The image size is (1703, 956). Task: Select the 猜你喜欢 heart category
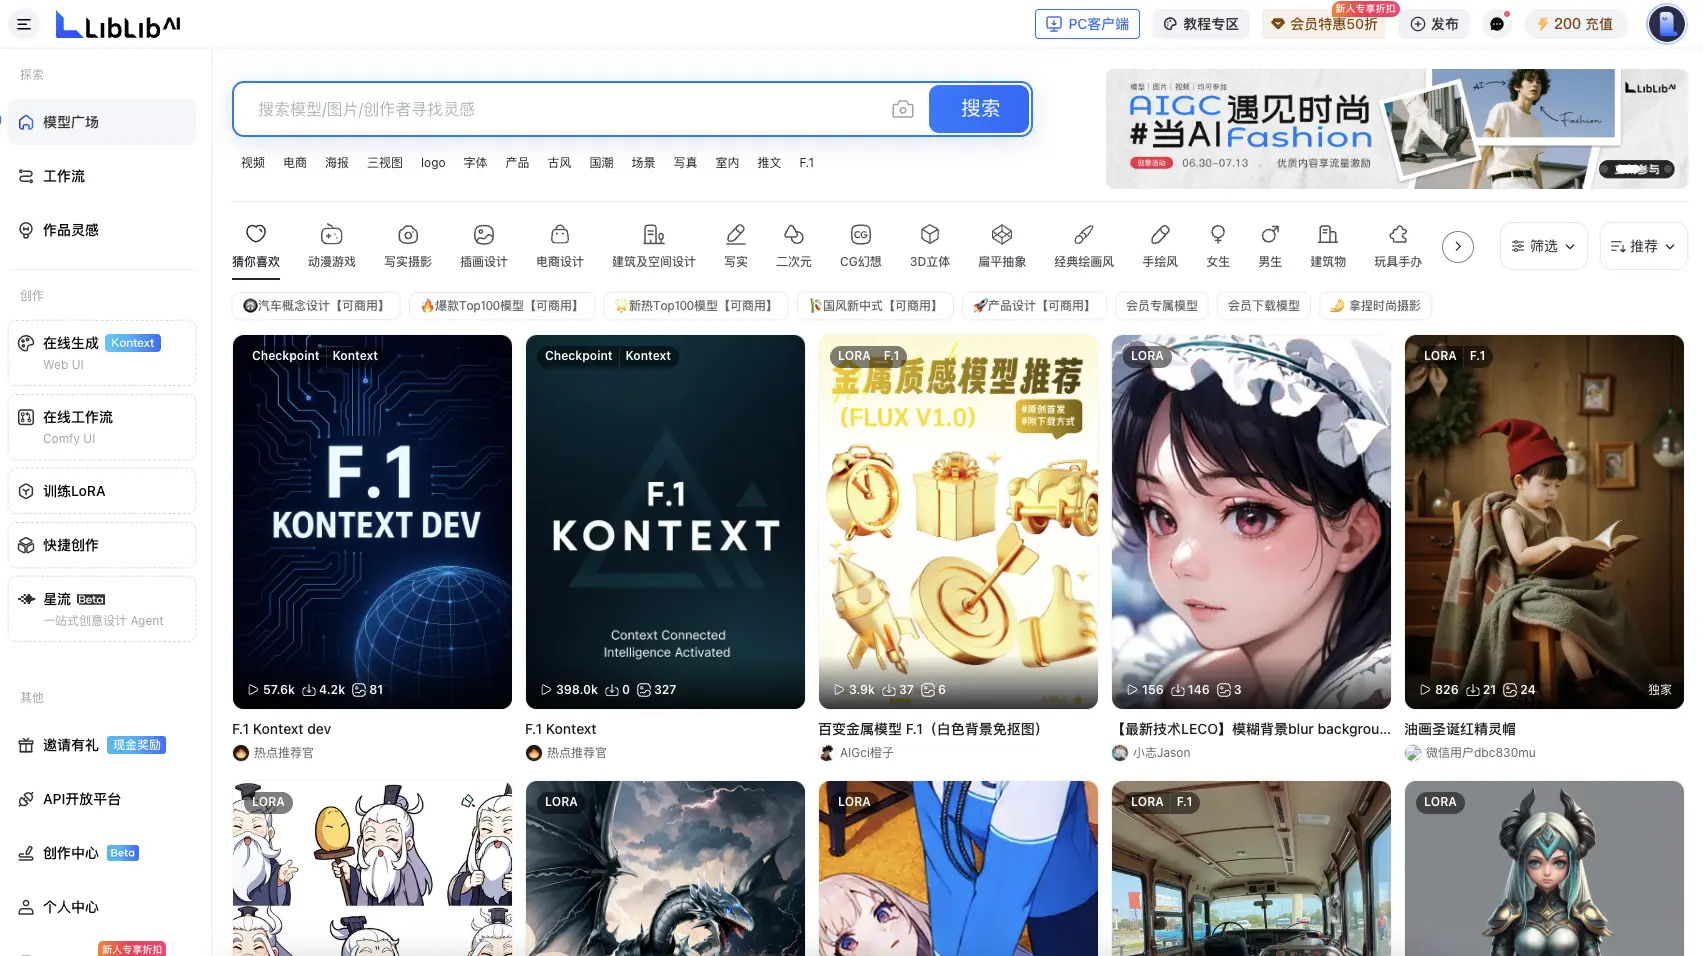(256, 246)
